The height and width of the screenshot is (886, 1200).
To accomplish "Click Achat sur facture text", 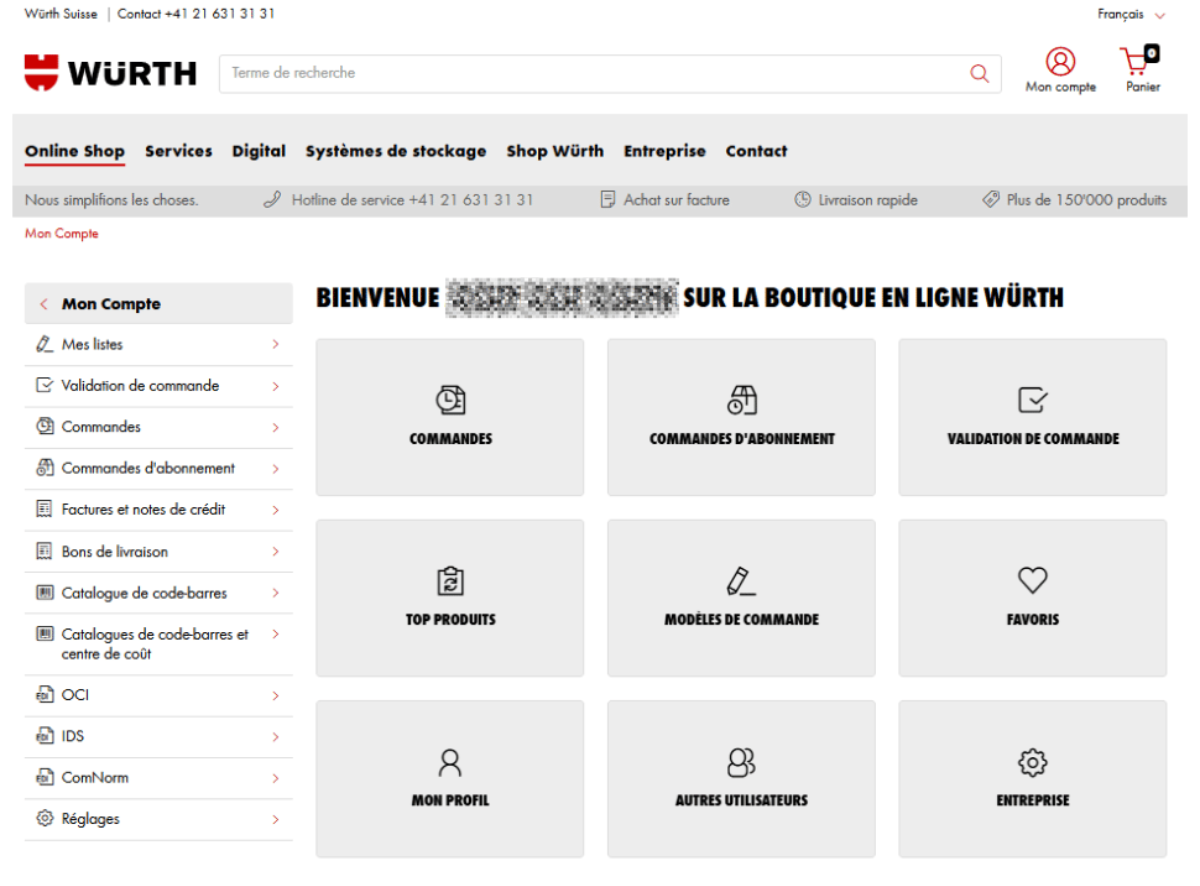I will point(677,200).
